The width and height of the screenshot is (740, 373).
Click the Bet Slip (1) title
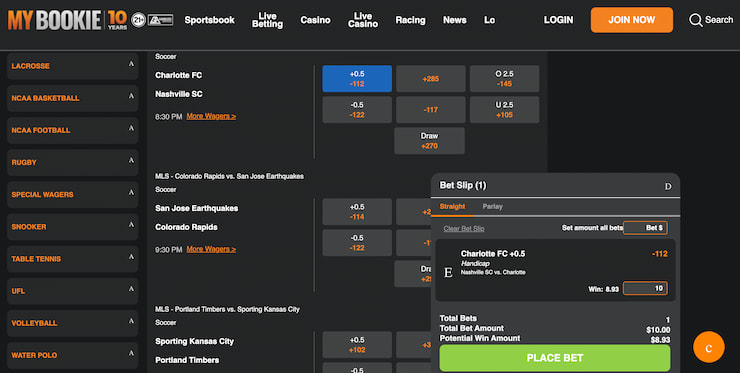click(462, 186)
